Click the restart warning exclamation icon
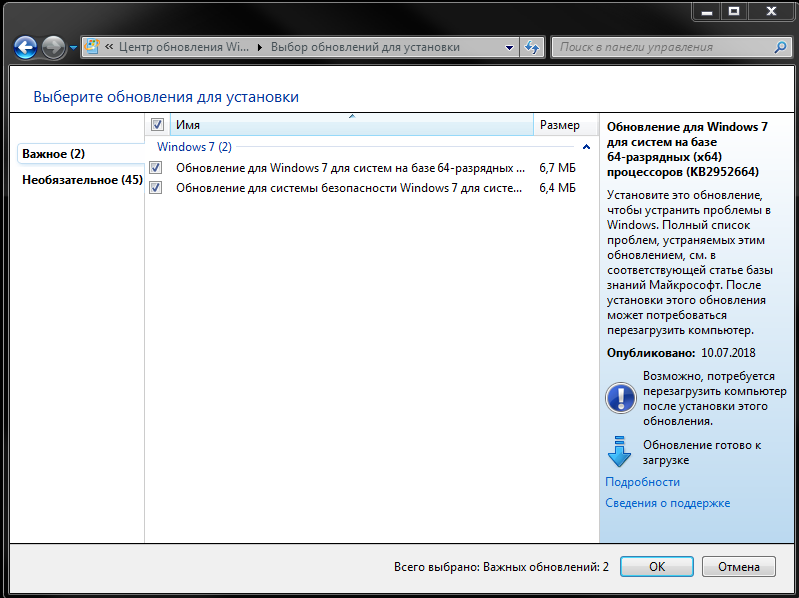This screenshot has height=598, width=799. click(620, 398)
